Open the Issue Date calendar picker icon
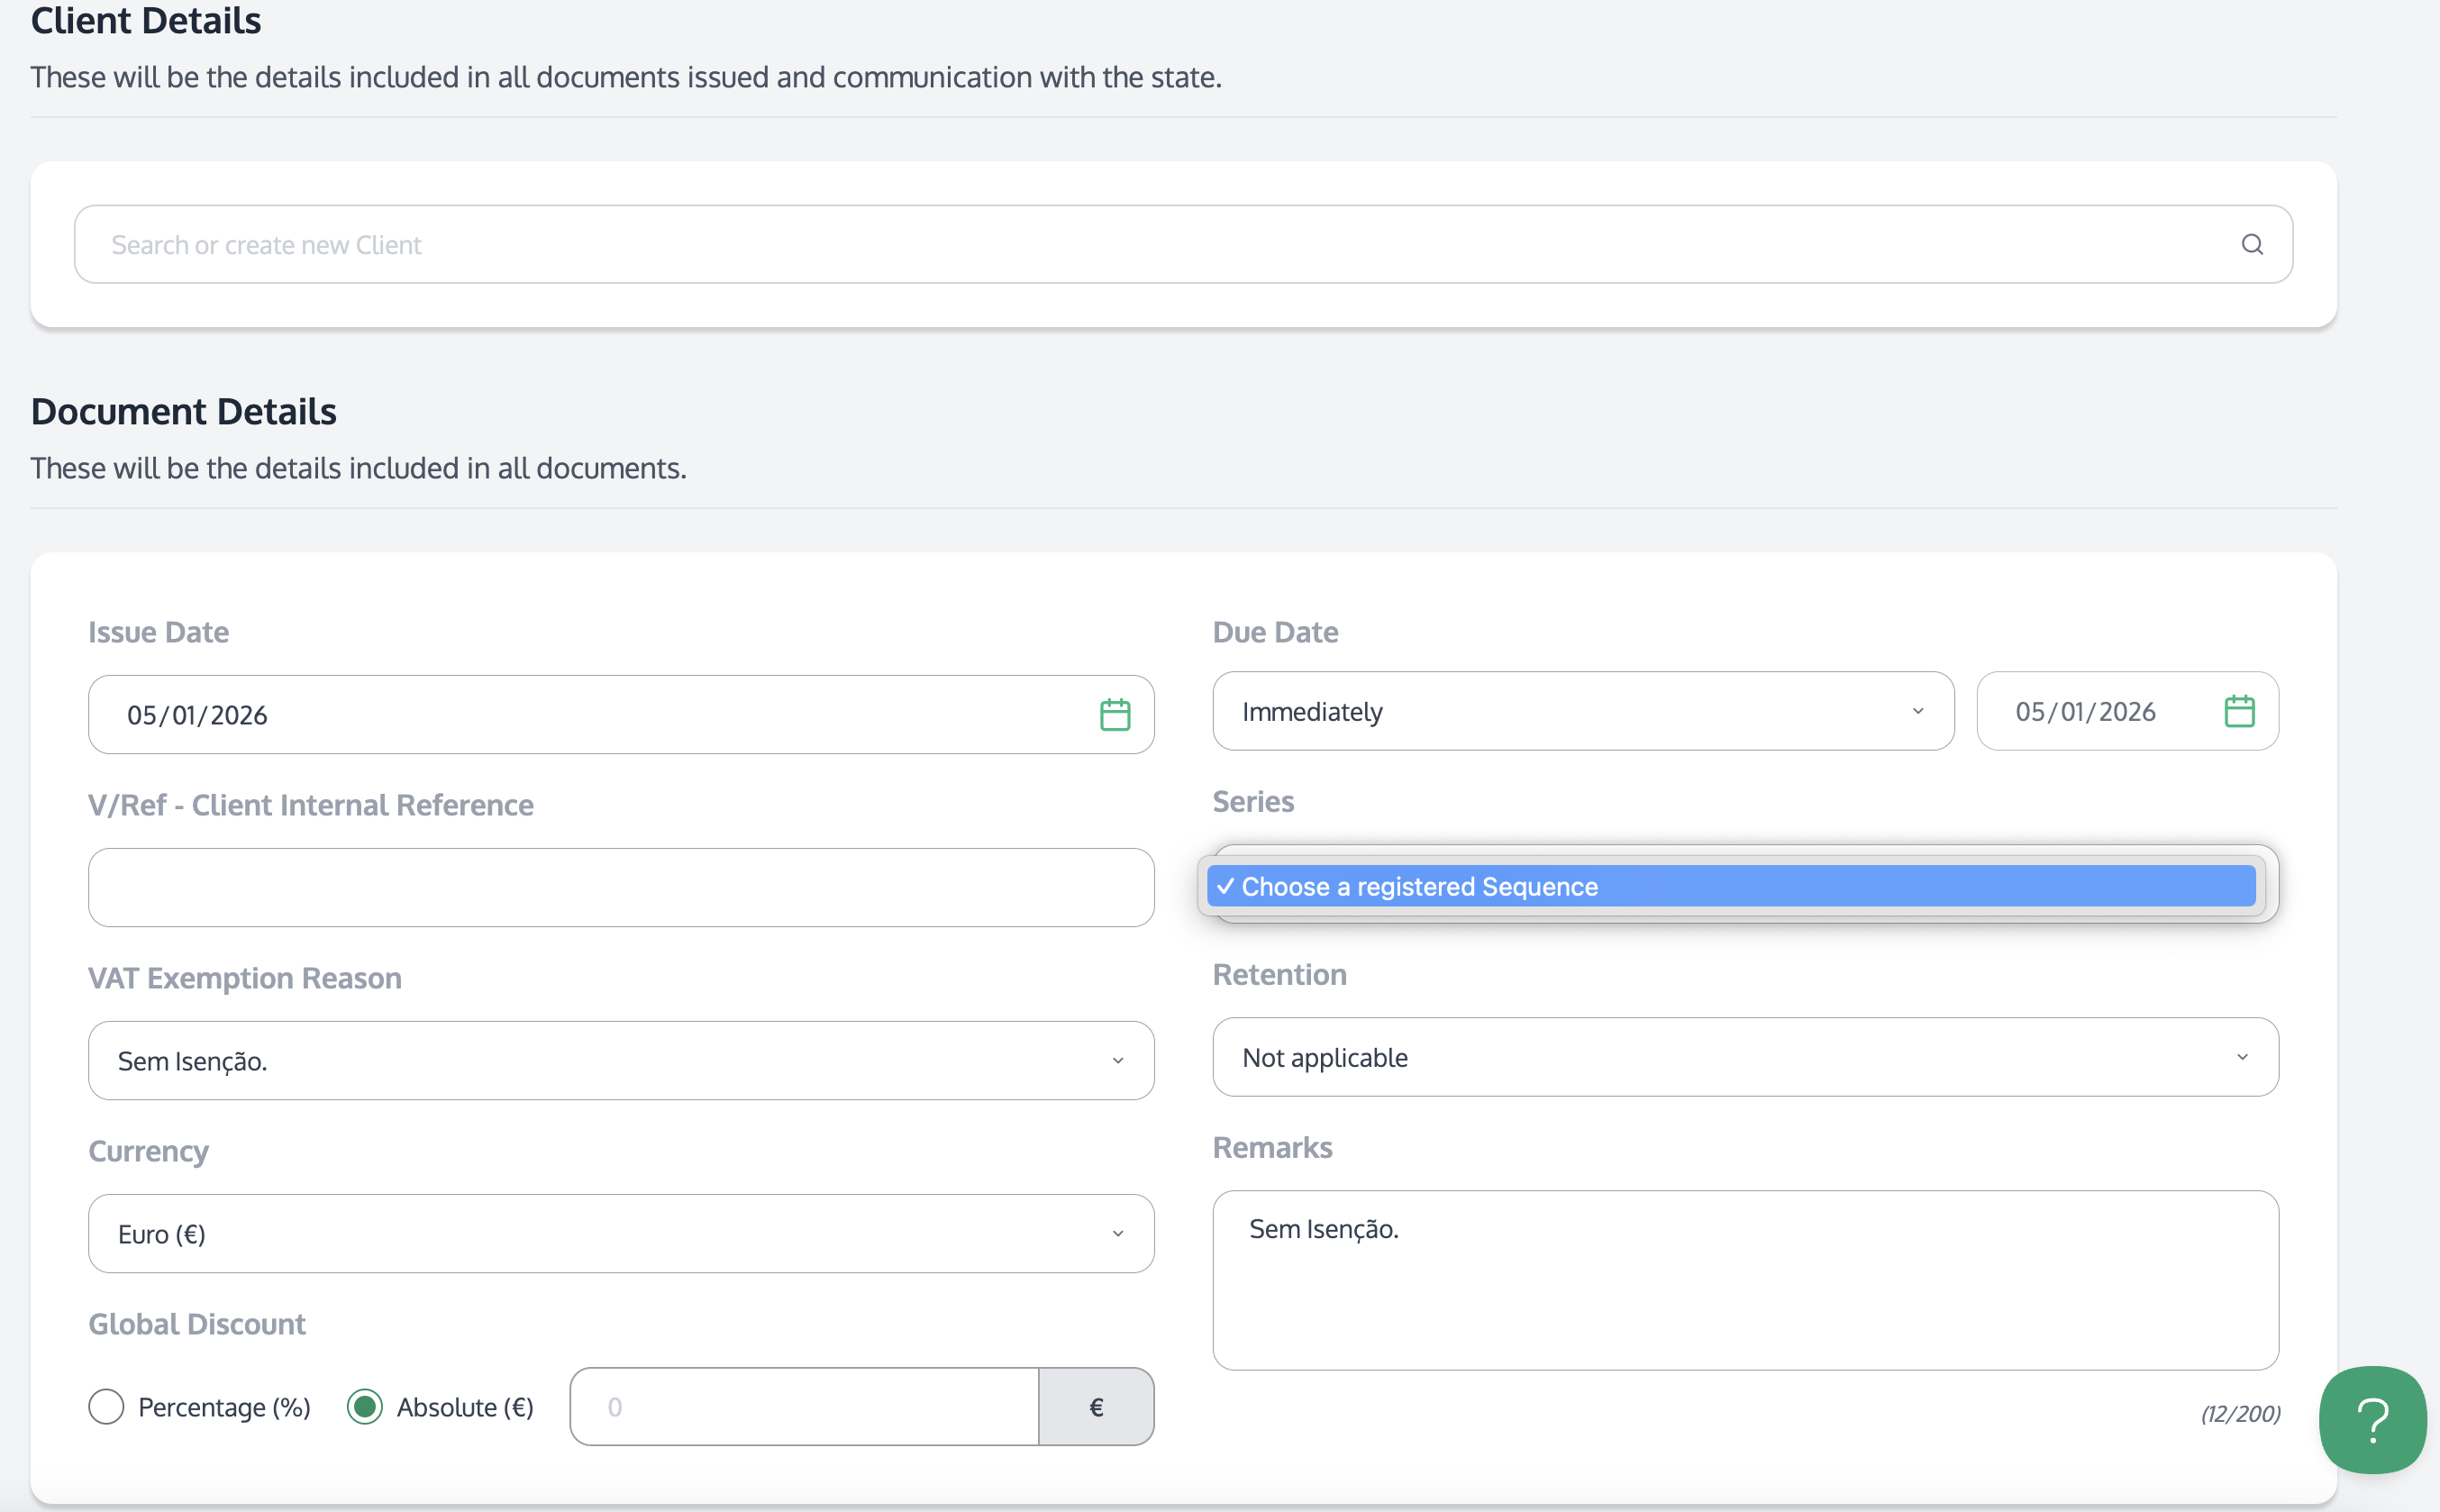 point(1114,714)
